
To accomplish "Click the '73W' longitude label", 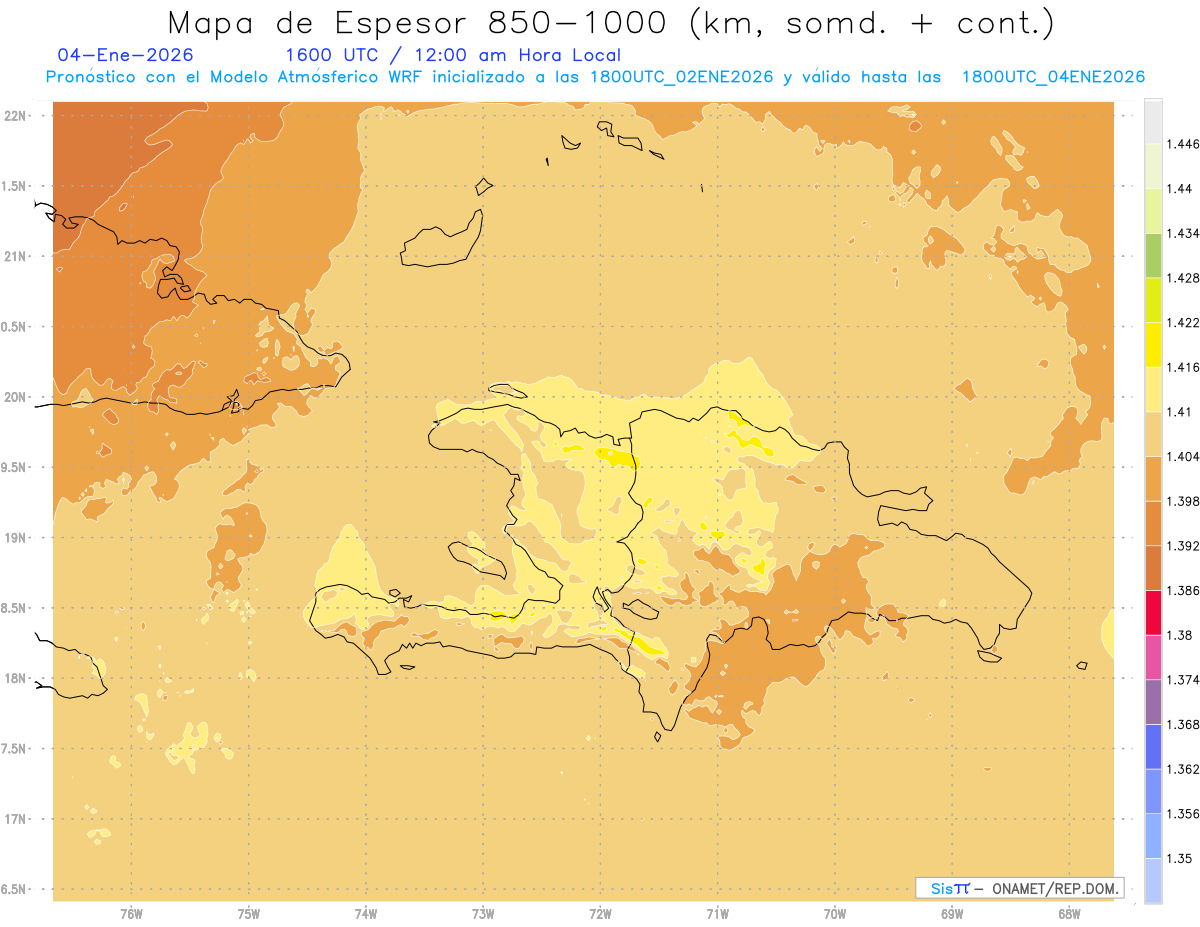I will click(483, 914).
